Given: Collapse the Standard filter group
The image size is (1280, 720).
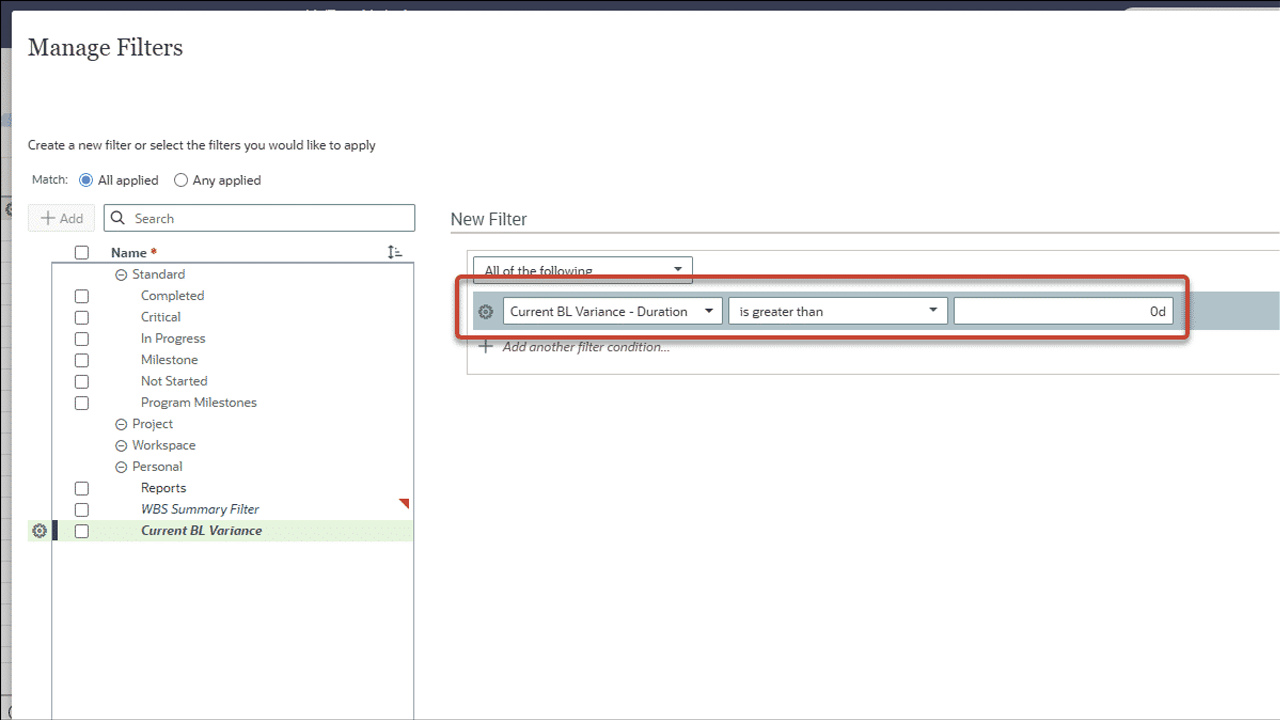Looking at the screenshot, I should pyautogui.click(x=121, y=275).
